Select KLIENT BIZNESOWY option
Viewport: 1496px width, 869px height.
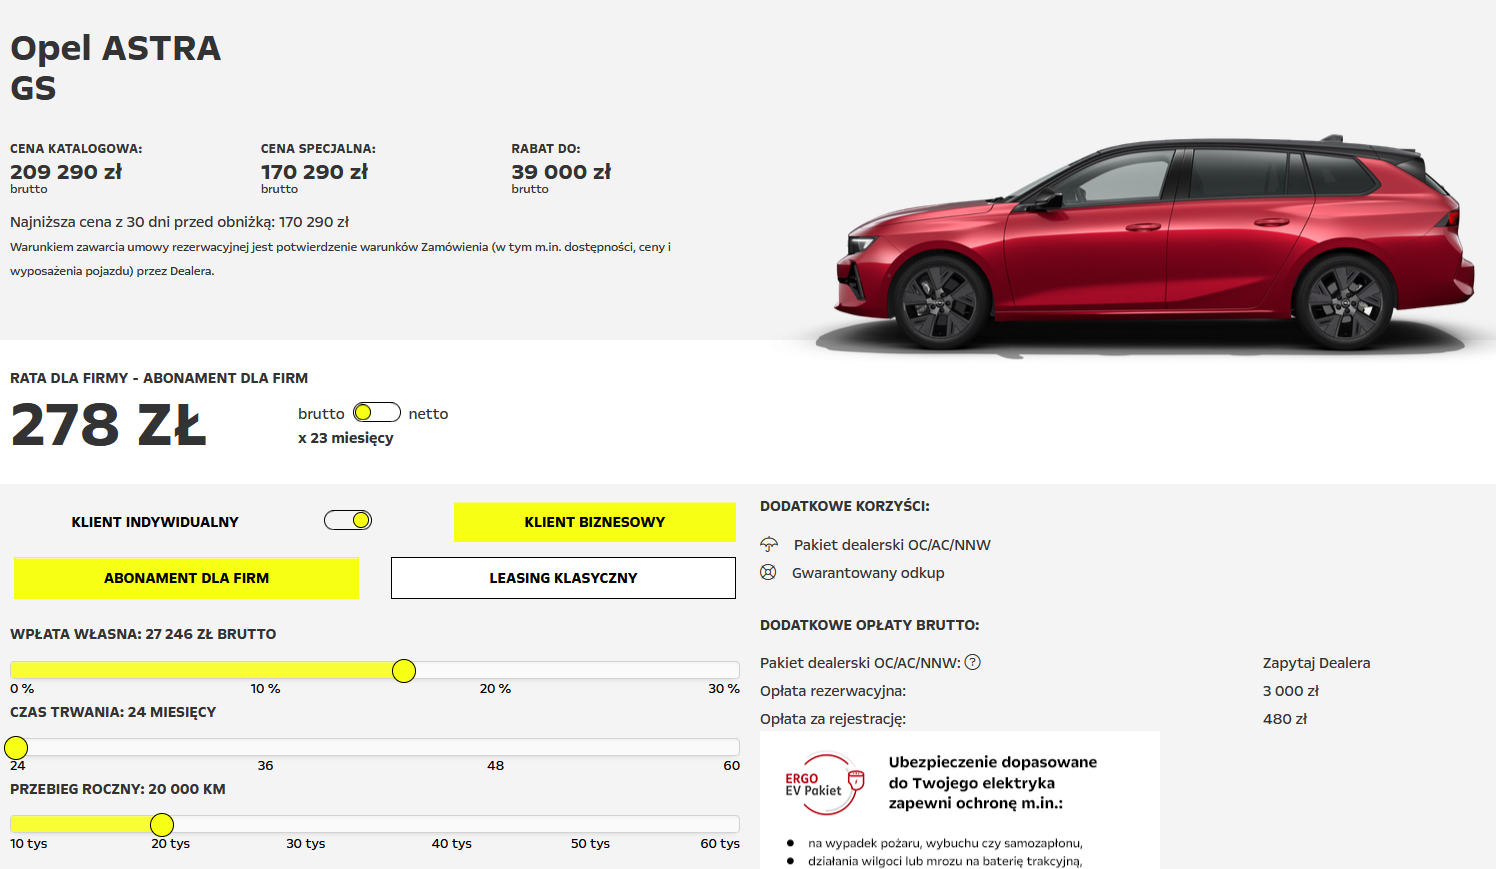(595, 522)
